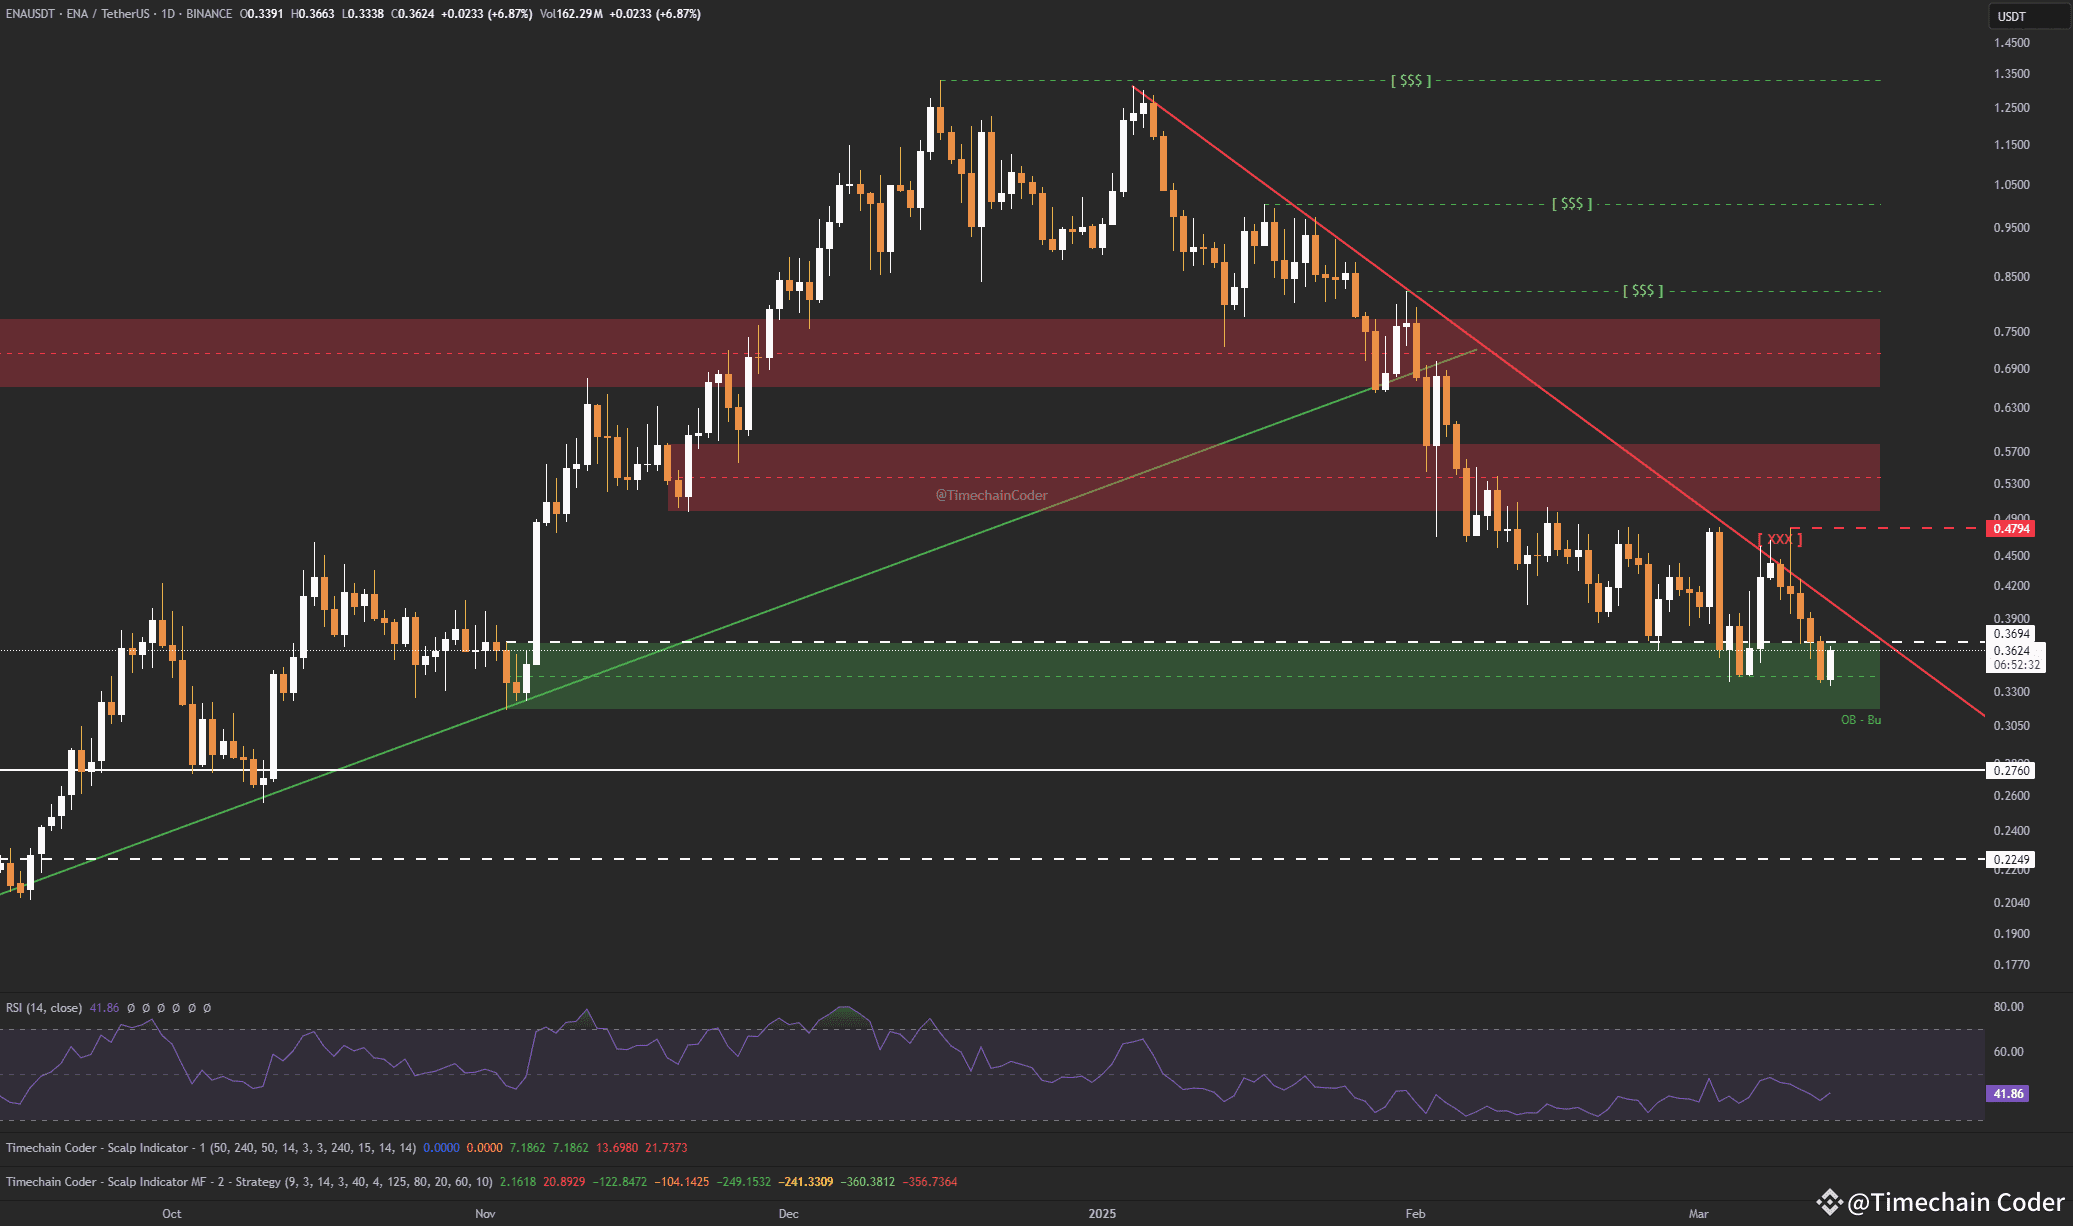Select the [ $$$ ] label near the 1.0000 level
The image size is (2073, 1226).
(1572, 204)
